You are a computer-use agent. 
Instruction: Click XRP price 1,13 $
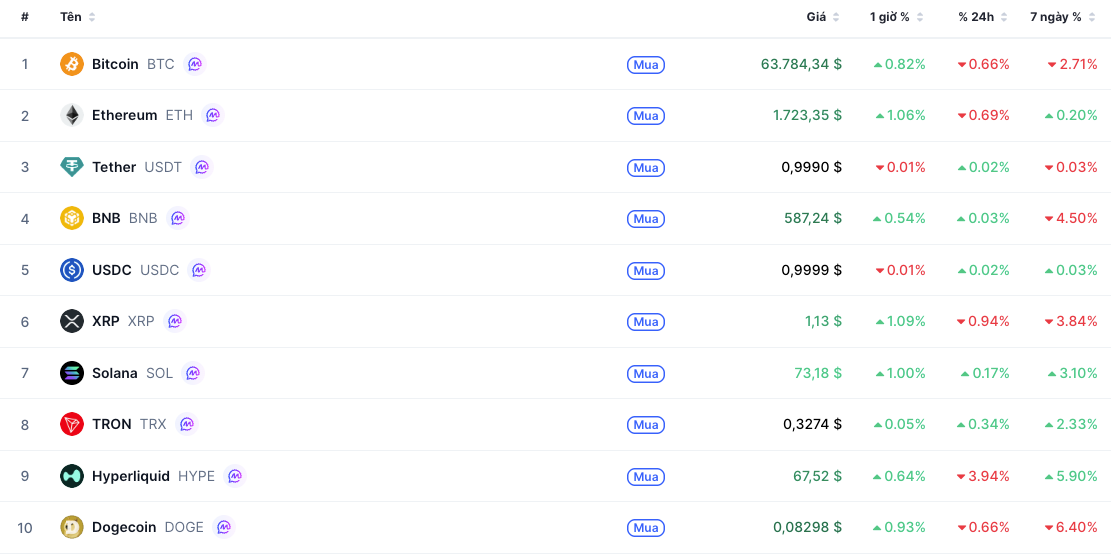[823, 321]
